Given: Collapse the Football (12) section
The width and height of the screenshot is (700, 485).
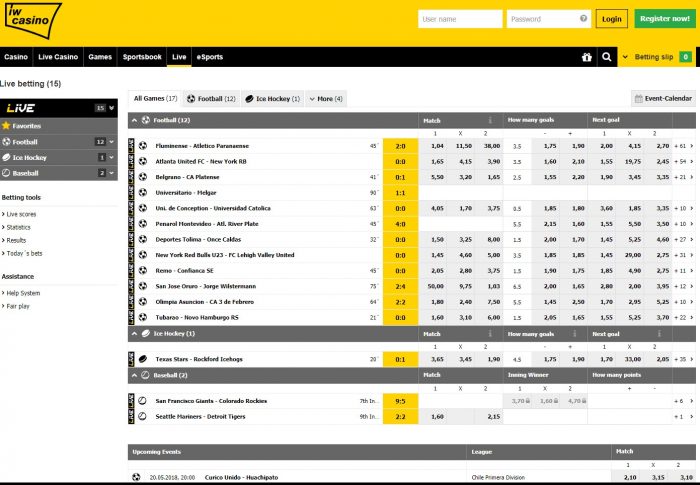Looking at the screenshot, I should click(x=134, y=120).
